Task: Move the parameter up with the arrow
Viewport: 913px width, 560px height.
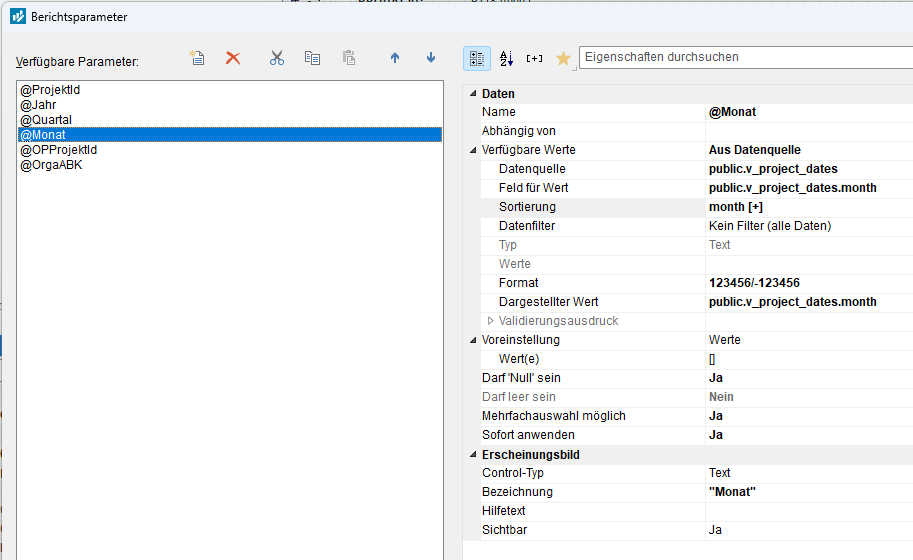Action: click(x=395, y=58)
